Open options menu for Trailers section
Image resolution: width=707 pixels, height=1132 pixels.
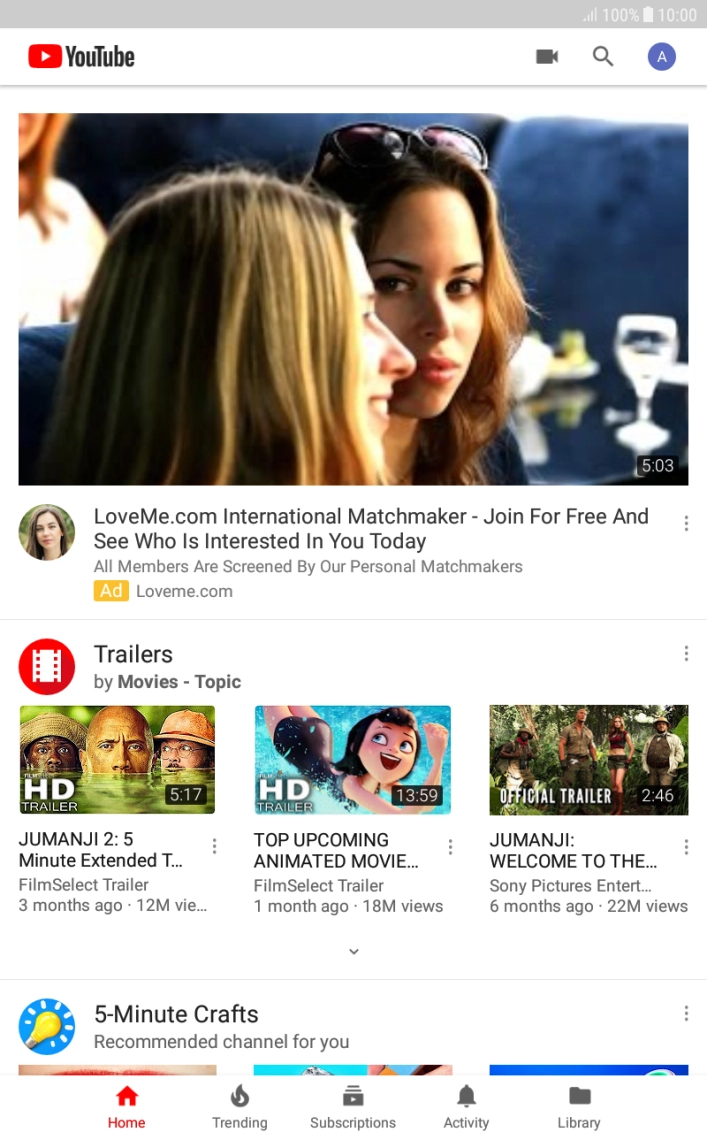(x=686, y=654)
